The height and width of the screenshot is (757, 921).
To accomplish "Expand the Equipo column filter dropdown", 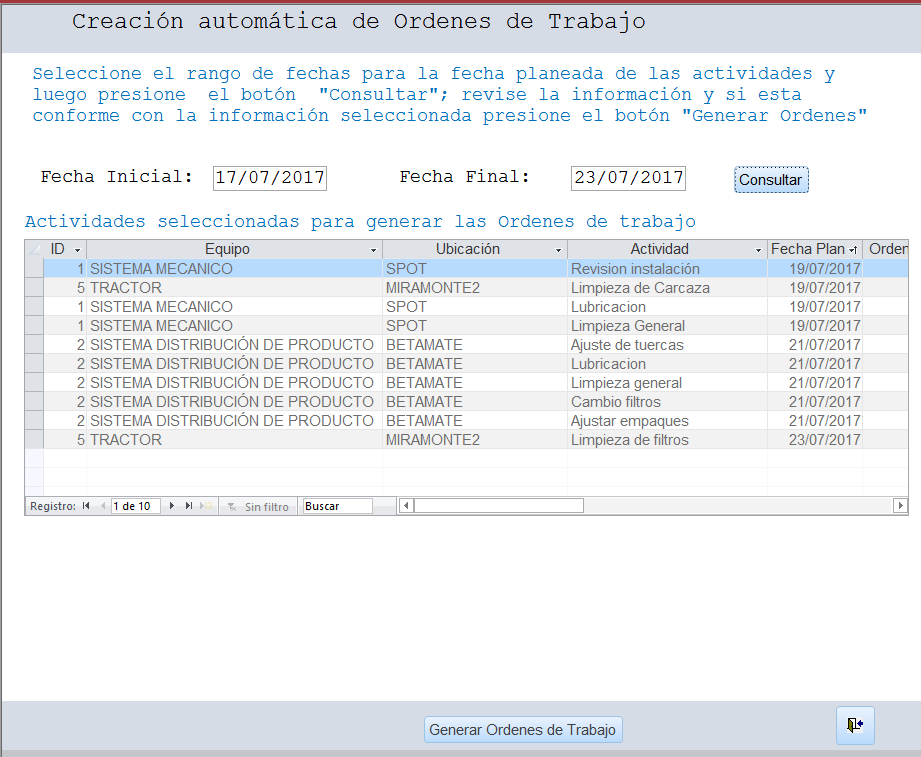I will (373, 250).
